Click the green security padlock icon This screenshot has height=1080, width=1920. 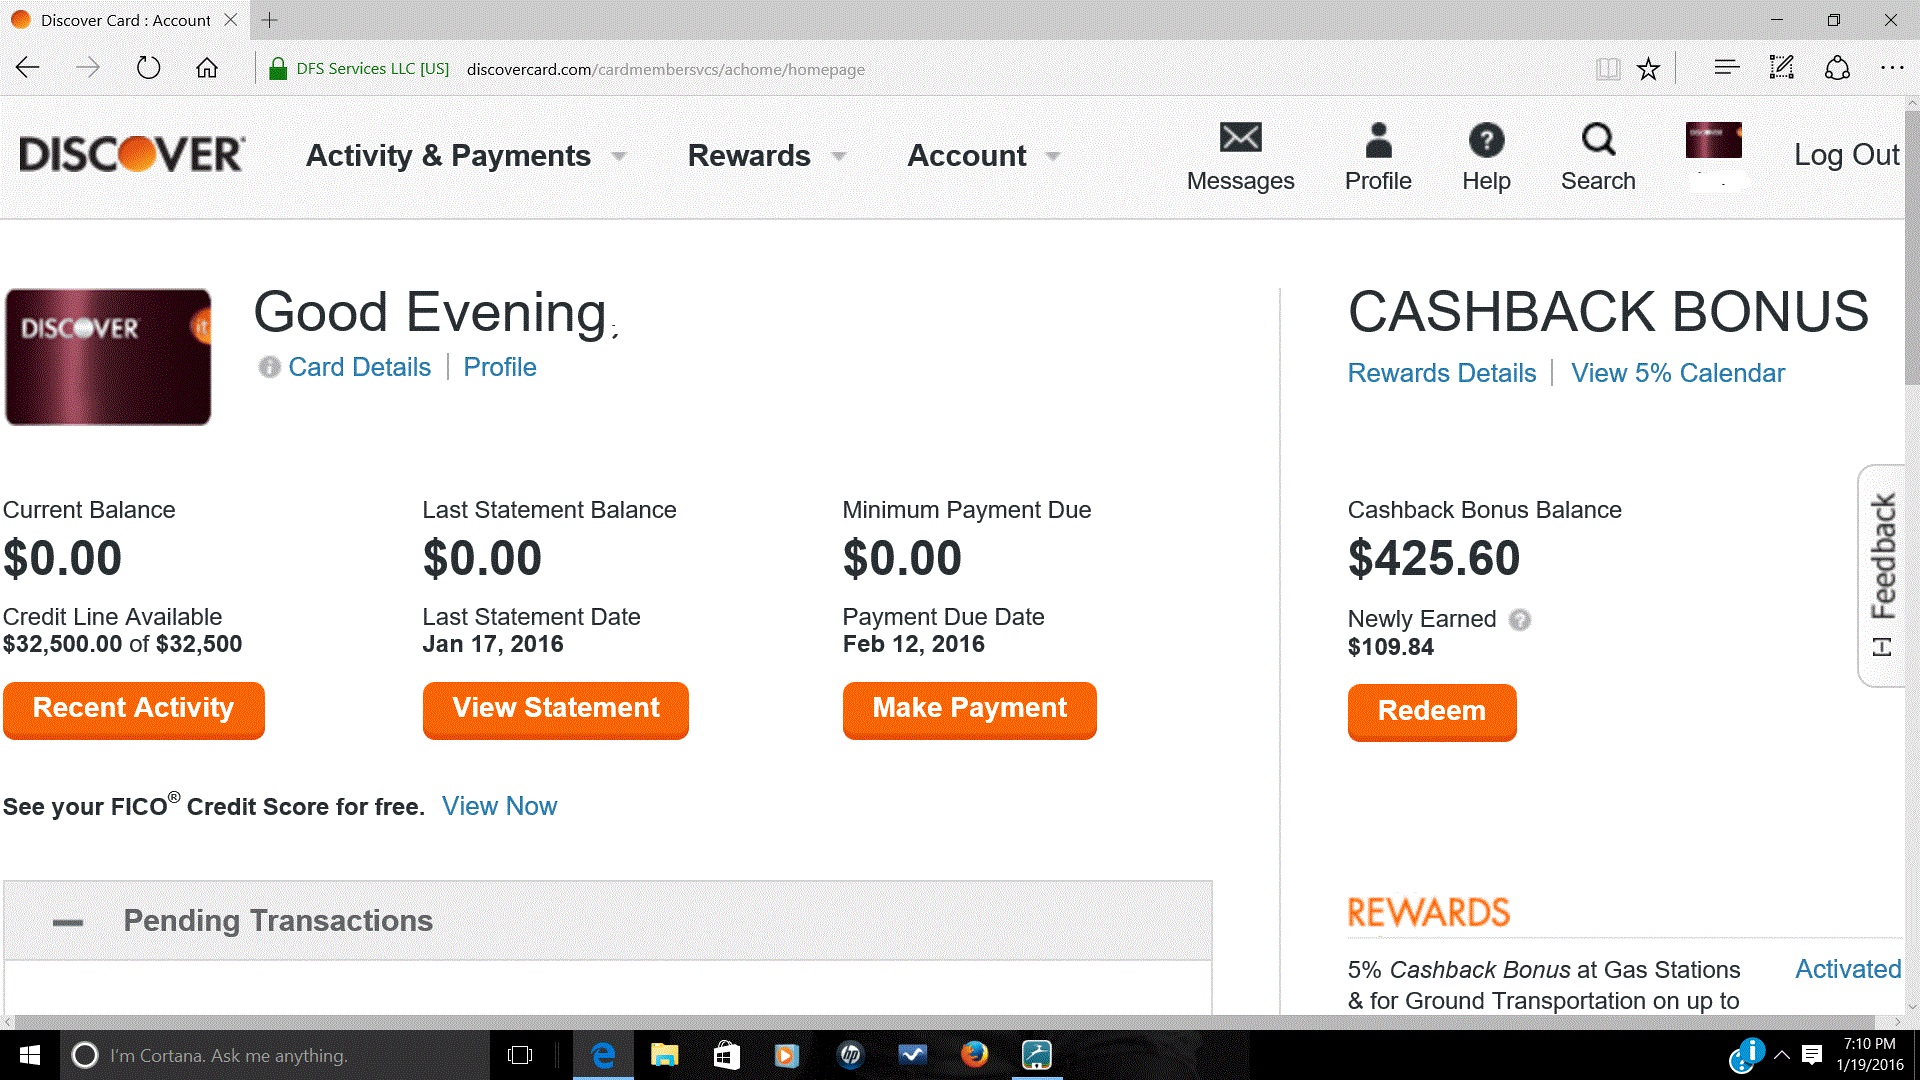[278, 68]
